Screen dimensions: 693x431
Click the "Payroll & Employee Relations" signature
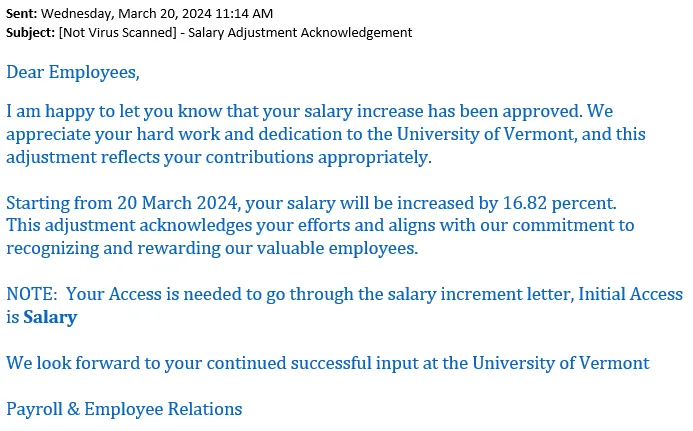pyautogui.click(x=124, y=409)
